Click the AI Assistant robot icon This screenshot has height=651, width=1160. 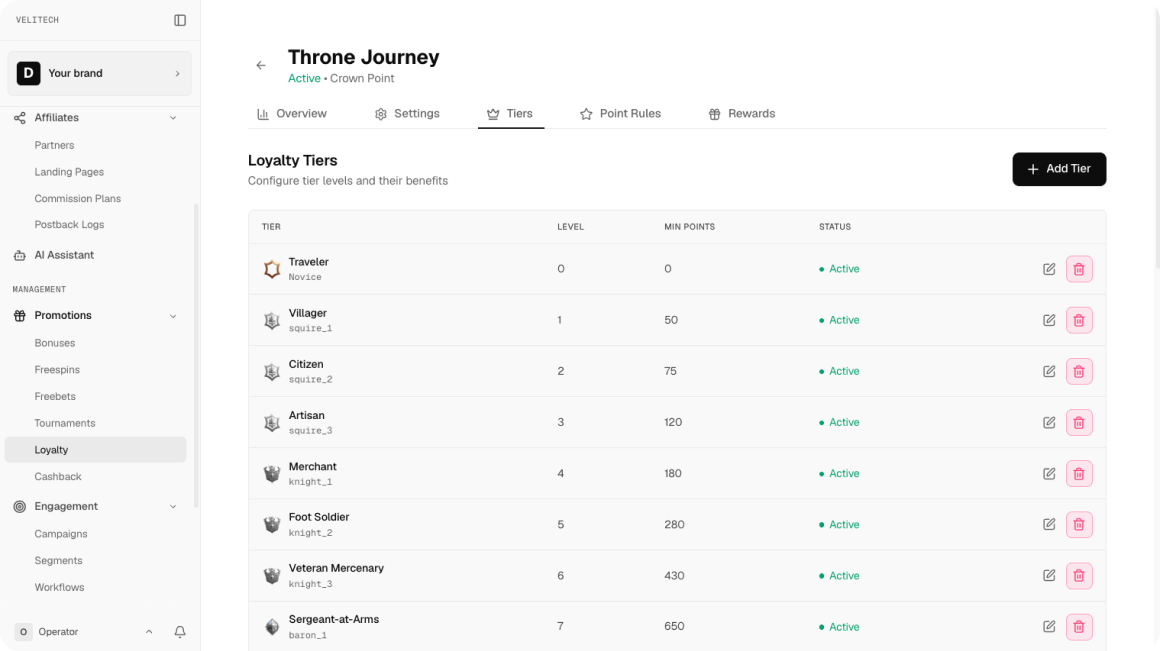click(20, 255)
